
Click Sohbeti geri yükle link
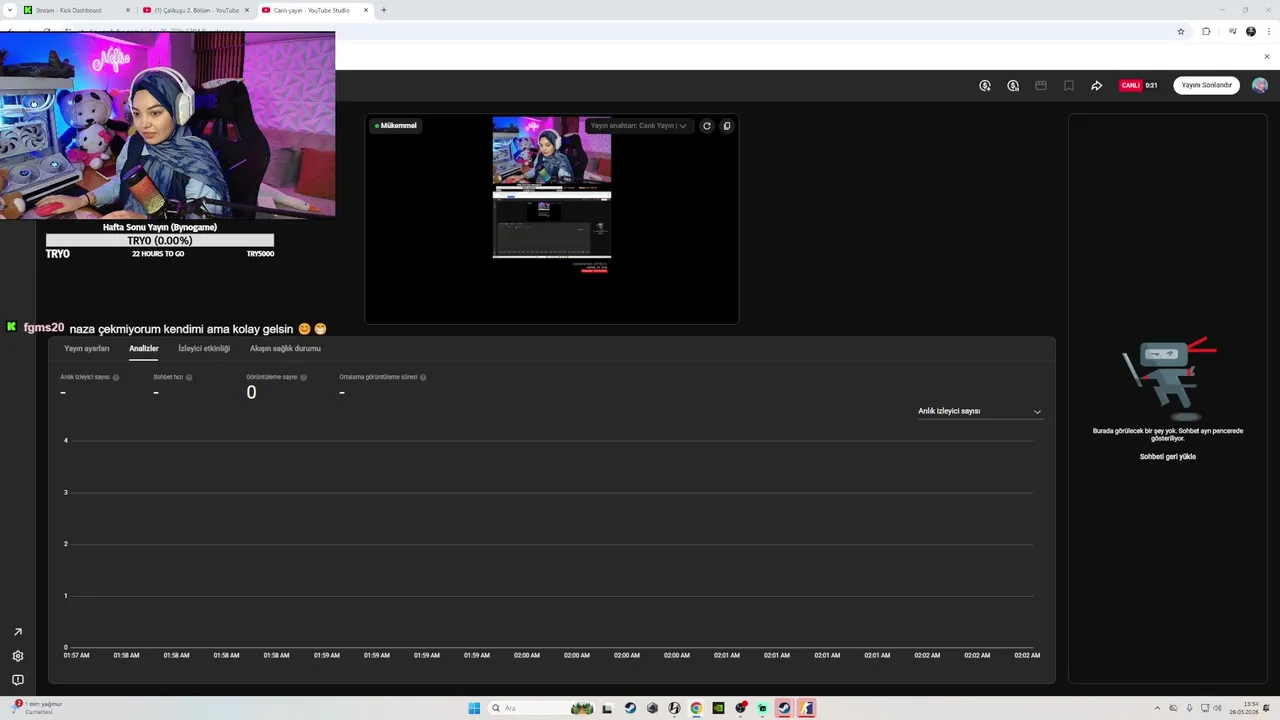pos(1168,457)
